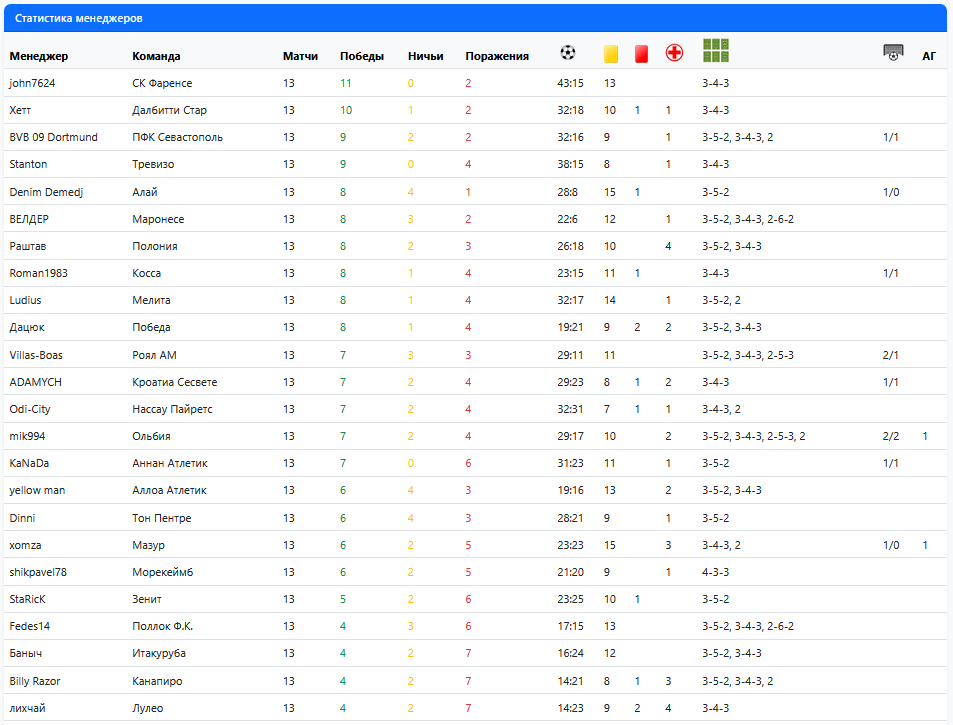Click the red cross injuries icon
Viewport: 953px width, 725px height.
[x=674, y=53]
